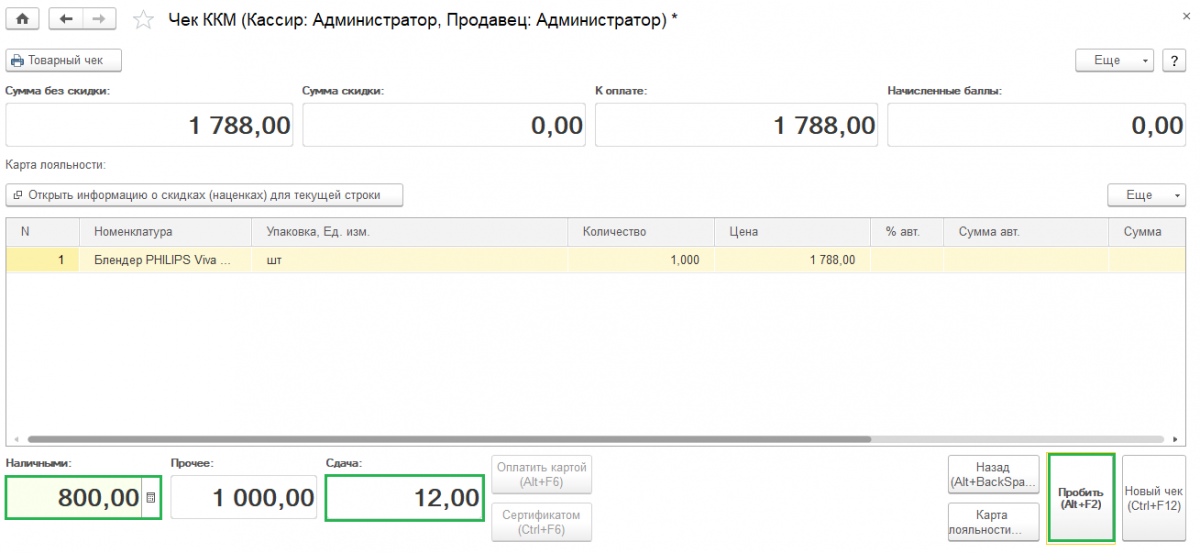This screenshot has width=1200, height=553.
Task: Open the calculator in the Наличными field
Action: click(x=151, y=497)
